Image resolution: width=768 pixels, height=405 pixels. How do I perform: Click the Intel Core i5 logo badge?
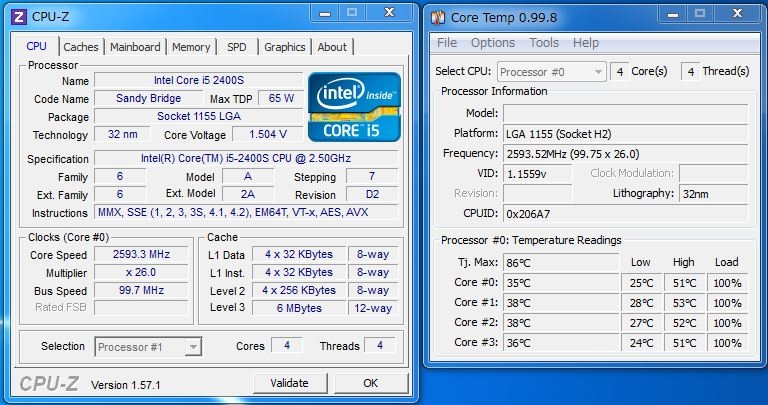click(x=355, y=107)
